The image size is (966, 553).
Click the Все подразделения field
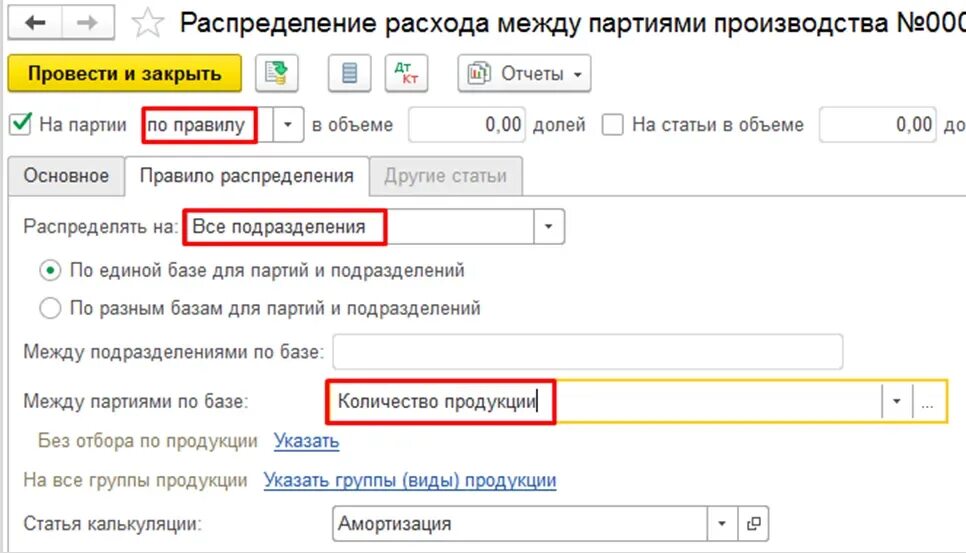pyautogui.click(x=359, y=227)
